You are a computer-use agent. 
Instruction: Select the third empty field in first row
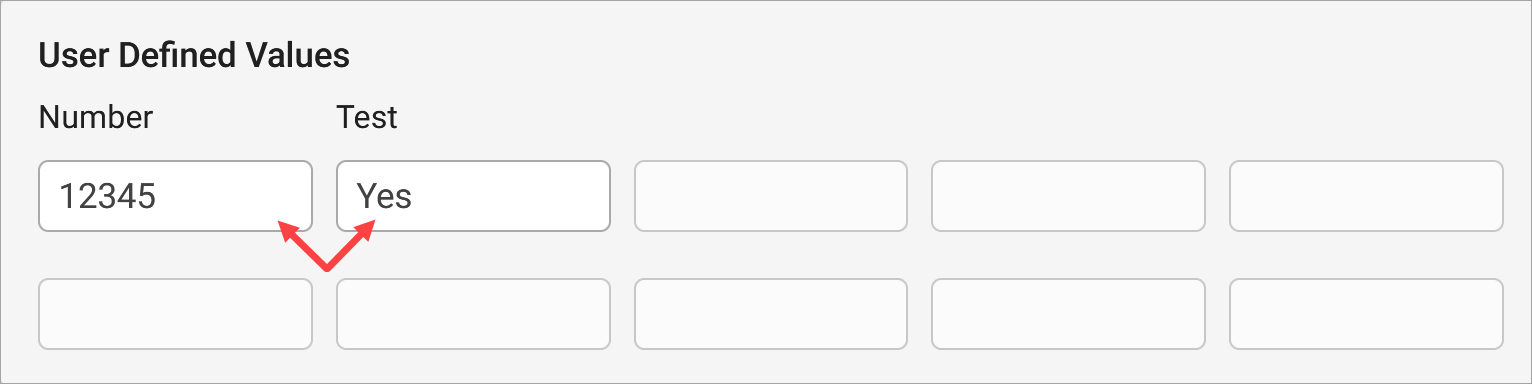coord(771,196)
